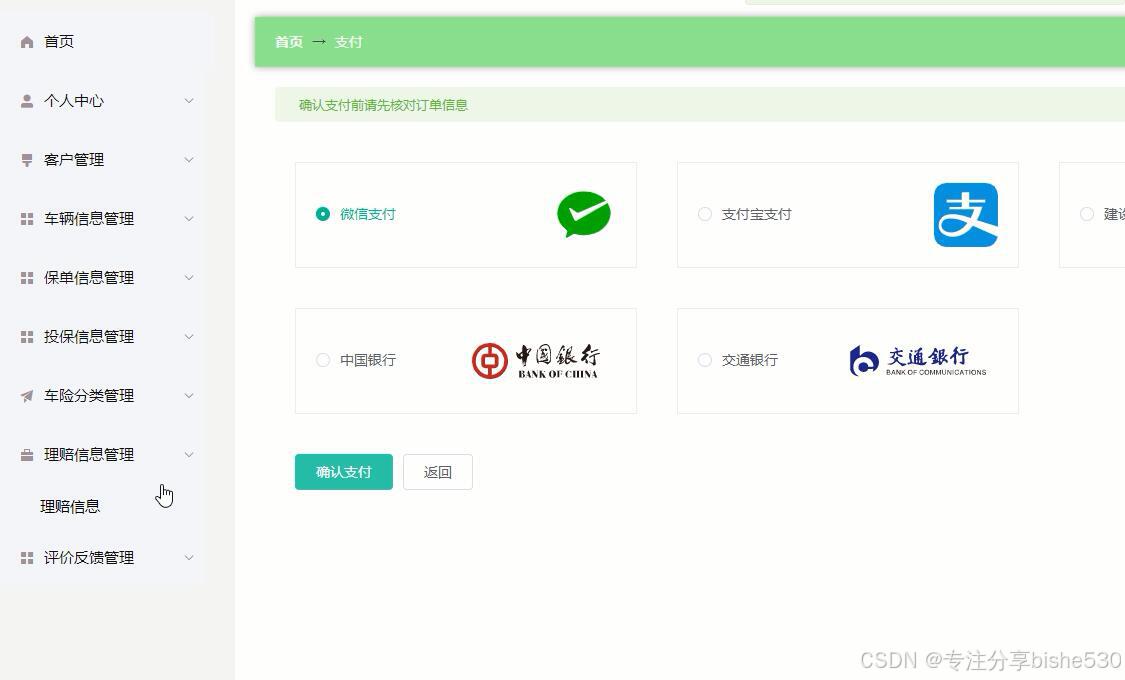
Task: Collapse the 理赔信息管理 chevron
Action: click(189, 454)
